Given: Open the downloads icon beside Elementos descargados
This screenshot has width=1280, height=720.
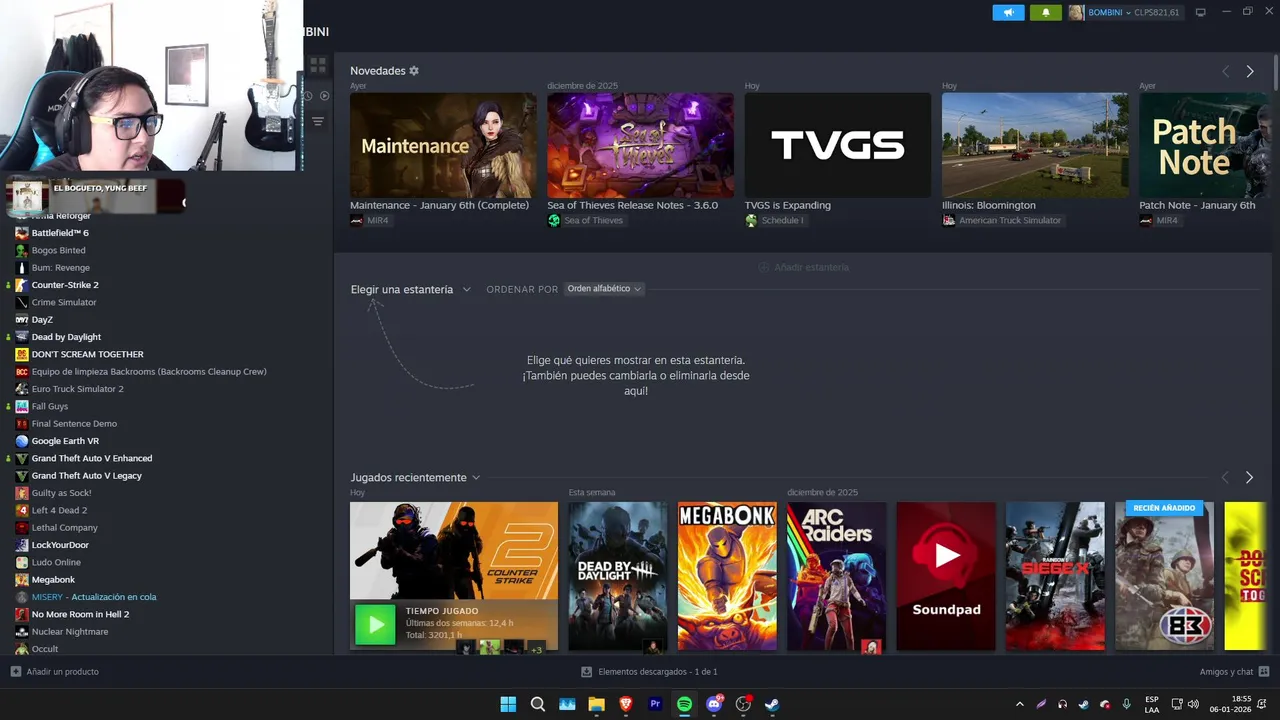Looking at the screenshot, I should [587, 672].
